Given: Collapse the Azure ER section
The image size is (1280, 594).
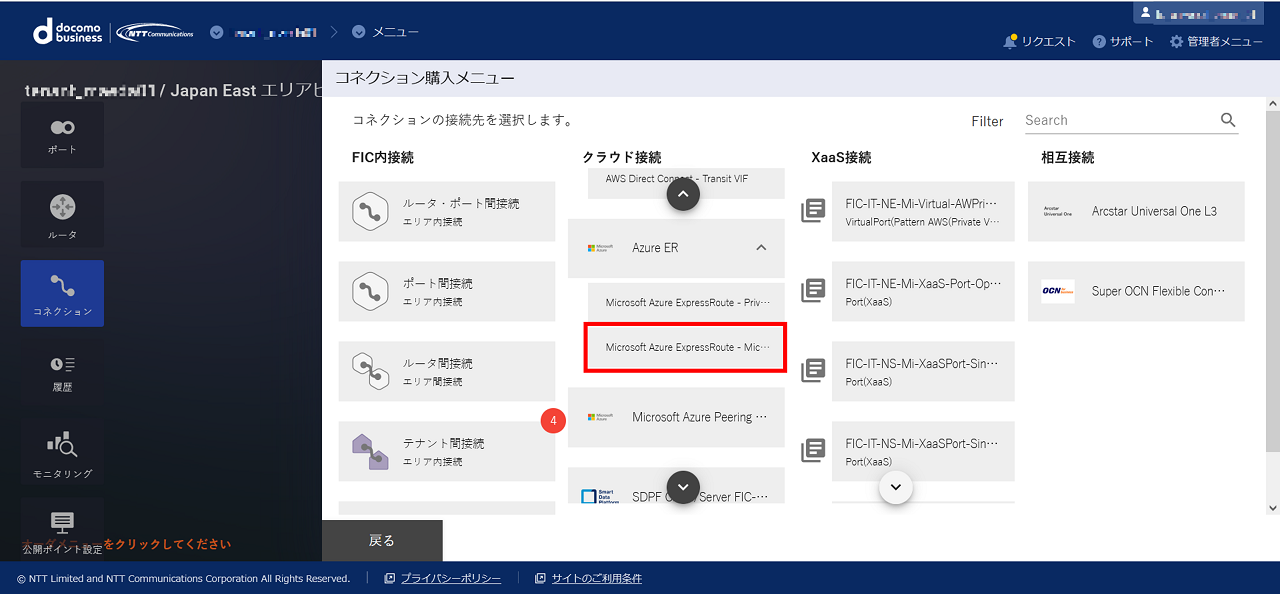Looking at the screenshot, I should coord(761,248).
